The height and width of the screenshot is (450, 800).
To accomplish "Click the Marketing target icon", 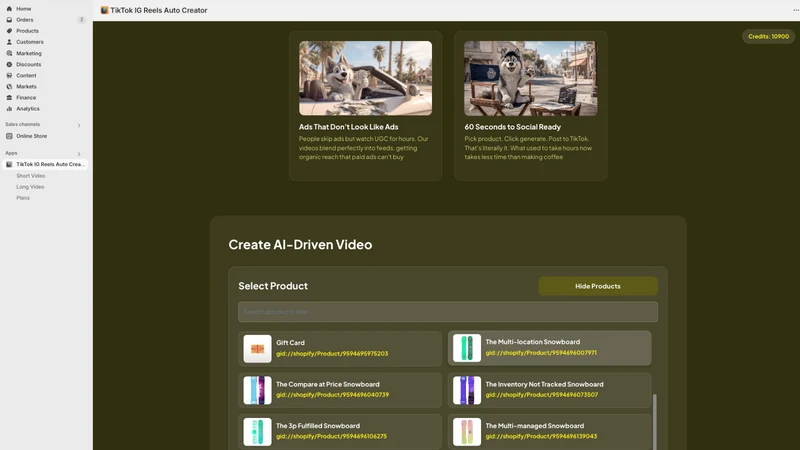I will [x=9, y=53].
